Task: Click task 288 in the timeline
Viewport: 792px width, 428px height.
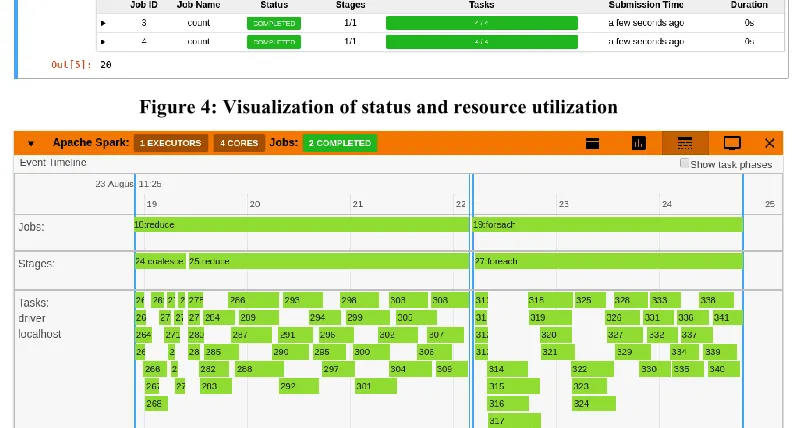Action: click(259, 369)
